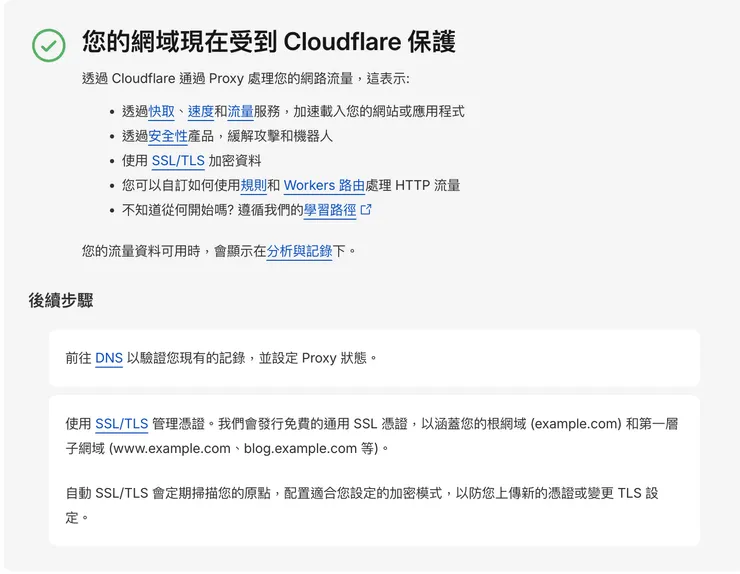
Task: Open the 流量 services link
Action: click(x=240, y=111)
